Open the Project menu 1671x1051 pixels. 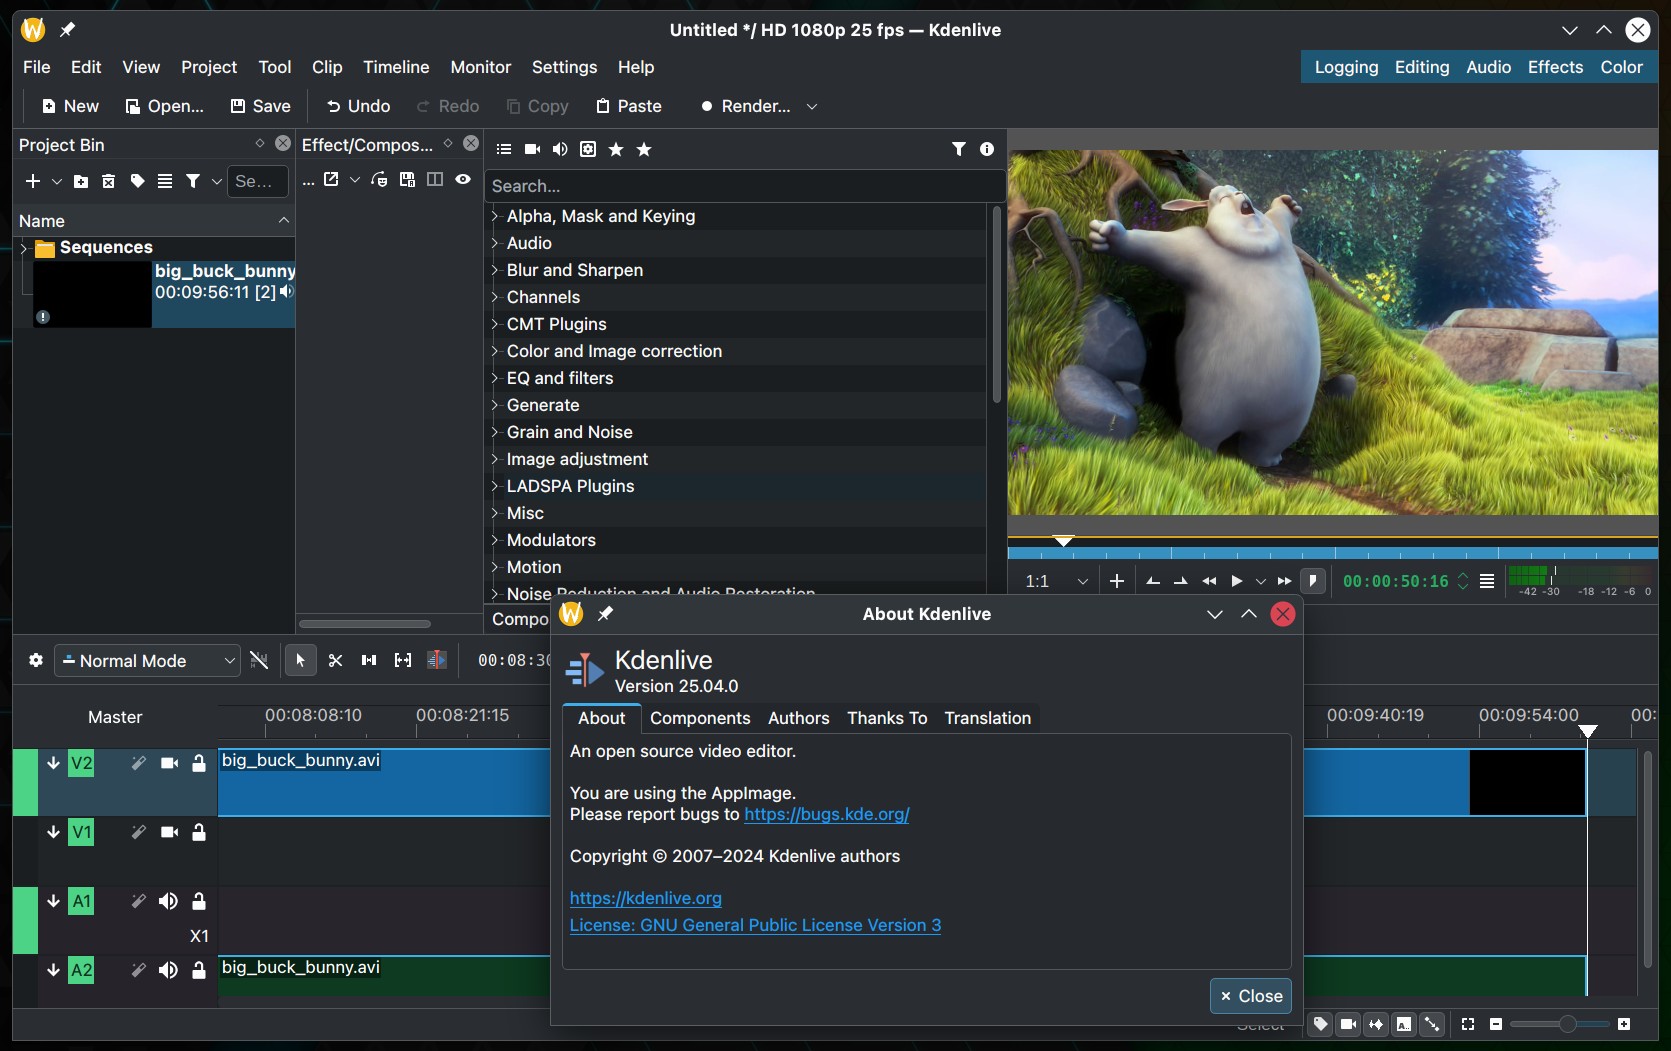[x=209, y=67]
